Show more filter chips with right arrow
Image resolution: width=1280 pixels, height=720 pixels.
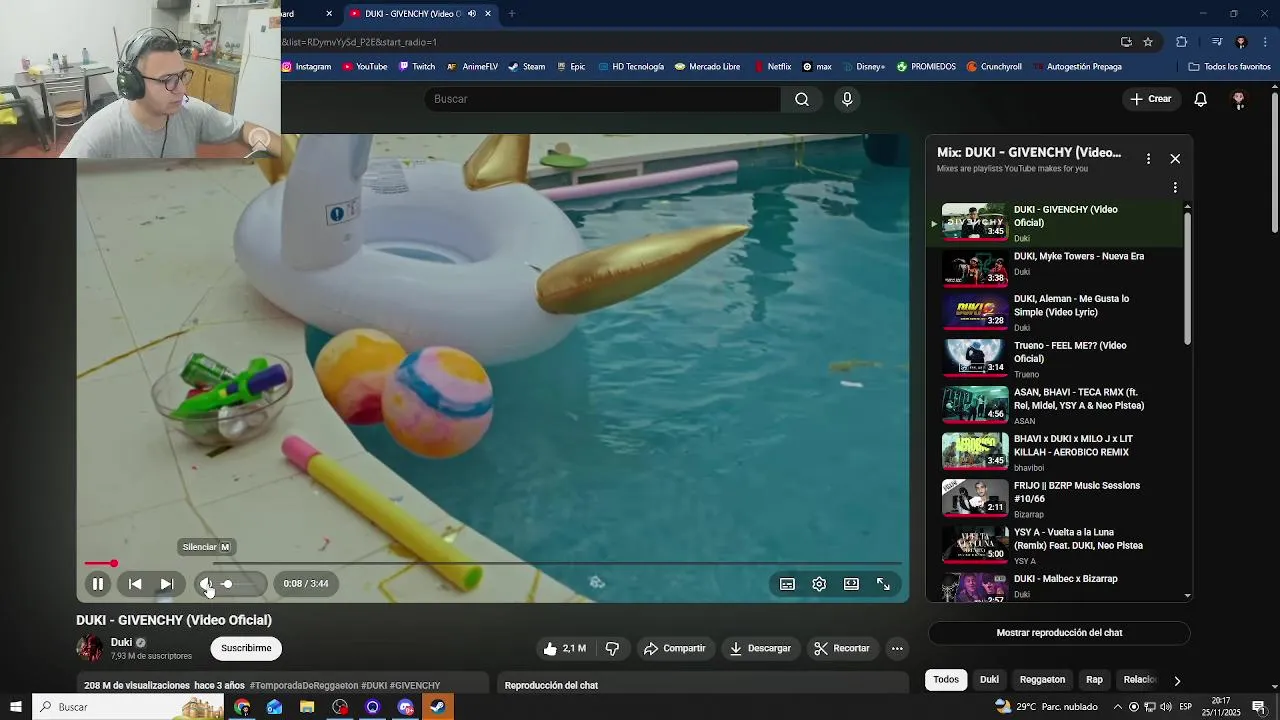(1177, 680)
